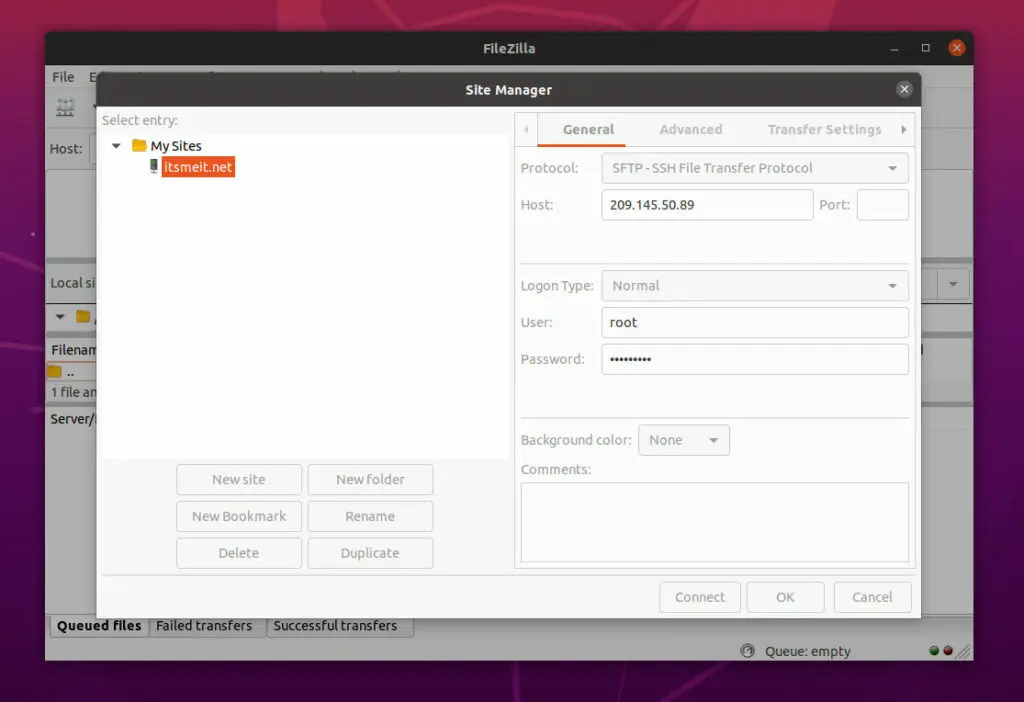The width and height of the screenshot is (1024, 702).
Task: Expand the local site tree dropdown arrow
Action: tap(60, 317)
